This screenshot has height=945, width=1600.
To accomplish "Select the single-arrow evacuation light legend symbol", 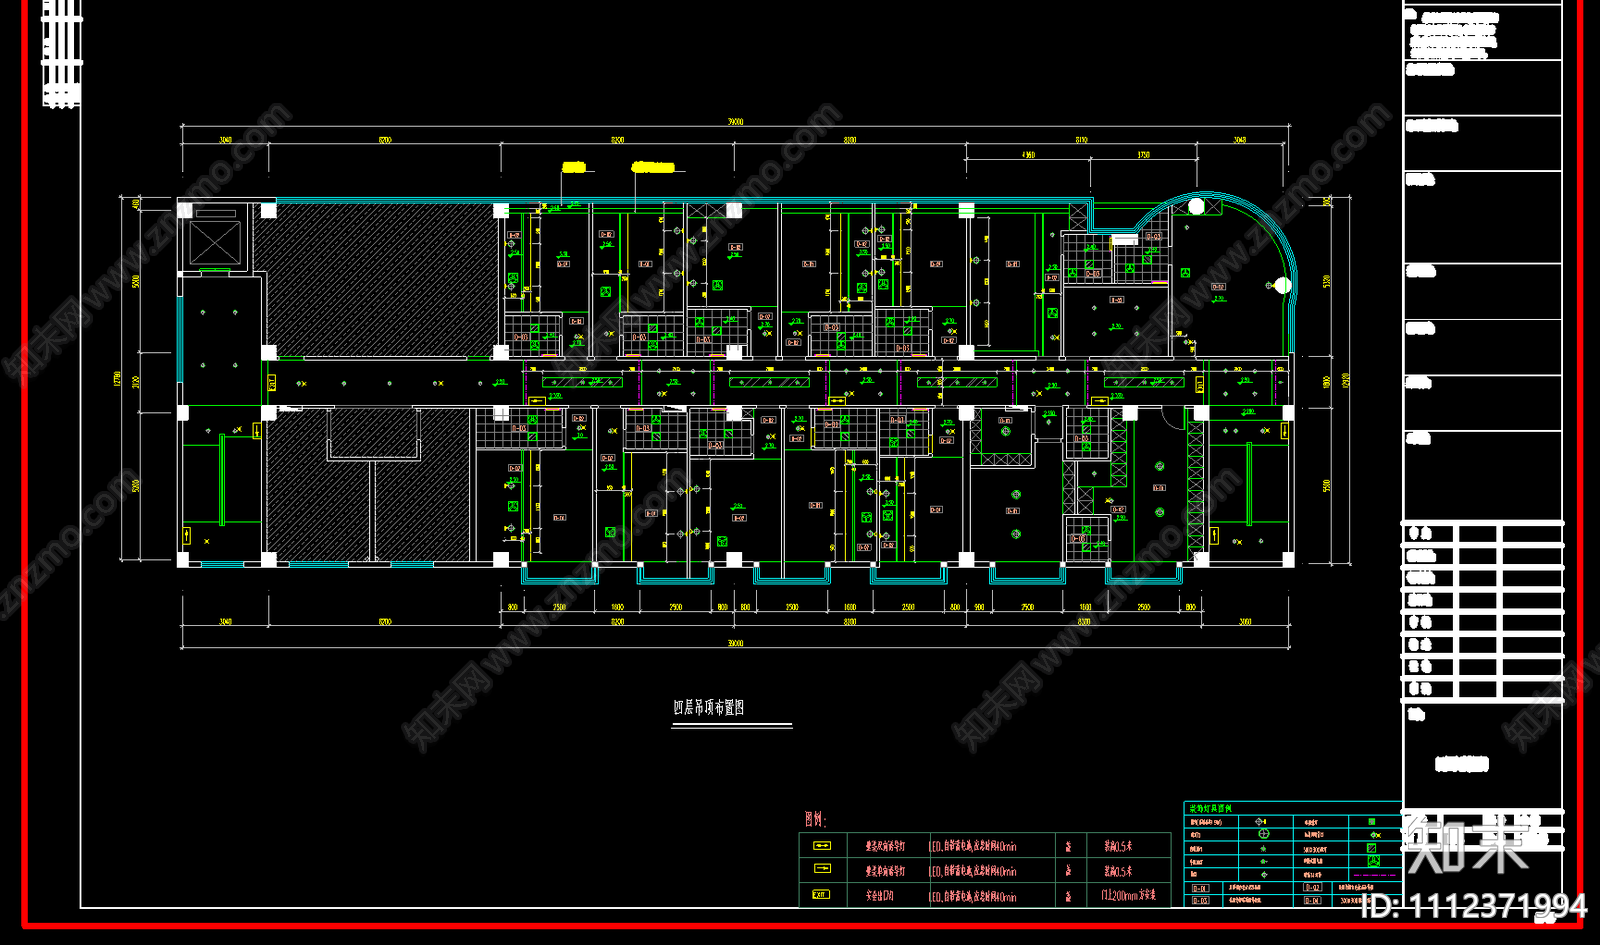I will pyautogui.click(x=821, y=869).
